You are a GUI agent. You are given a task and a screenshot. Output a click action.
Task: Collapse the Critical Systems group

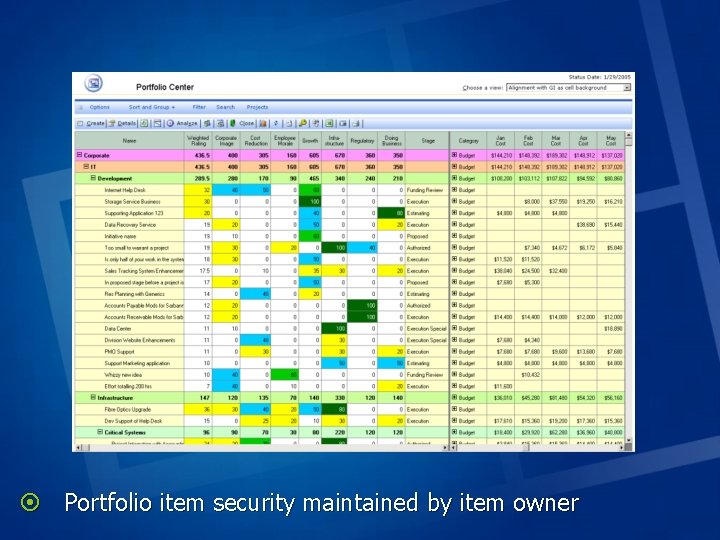100,432
